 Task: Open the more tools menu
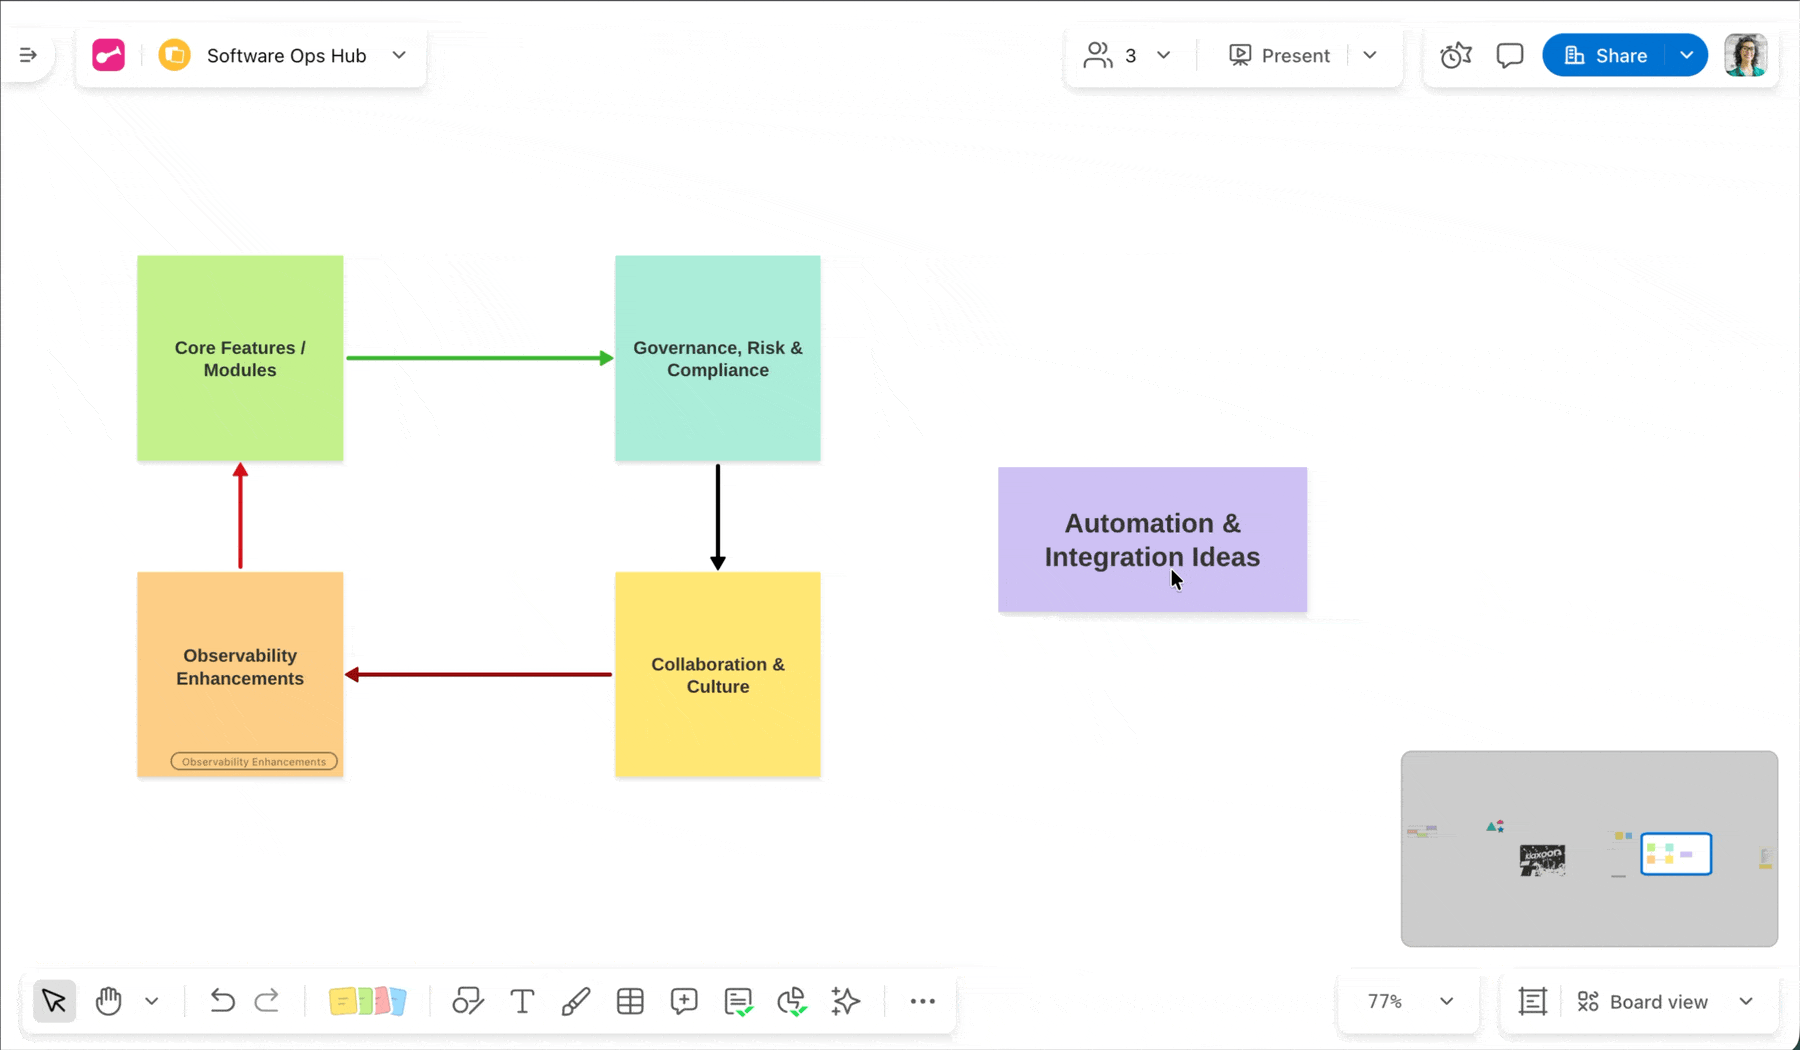tap(922, 1001)
